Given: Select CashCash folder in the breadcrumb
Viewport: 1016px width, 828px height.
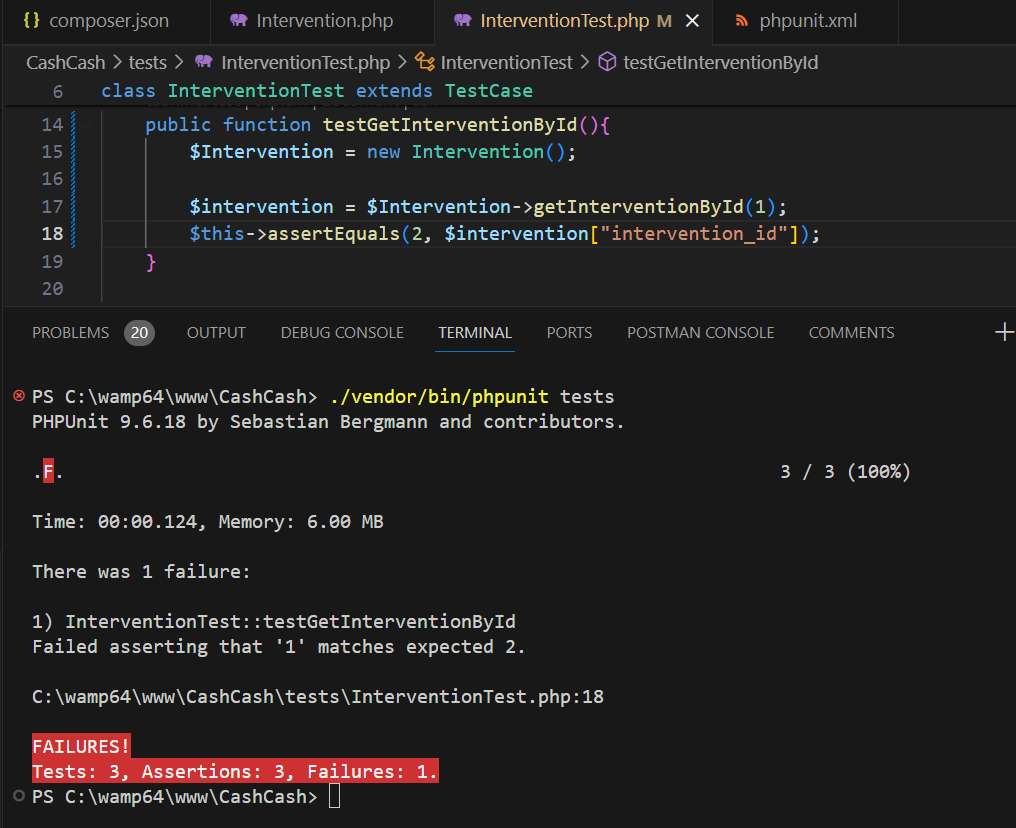Looking at the screenshot, I should [65, 62].
